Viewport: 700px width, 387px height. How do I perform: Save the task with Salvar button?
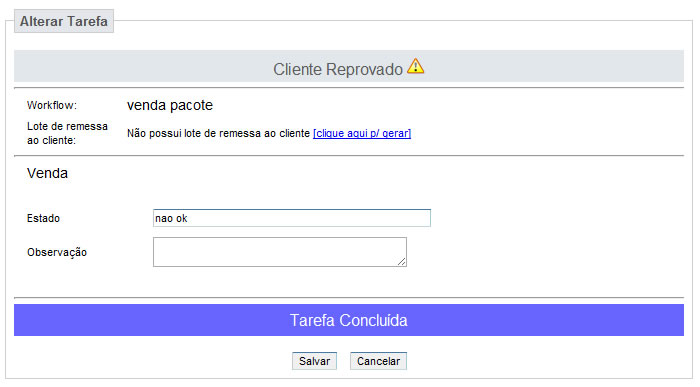(314, 361)
